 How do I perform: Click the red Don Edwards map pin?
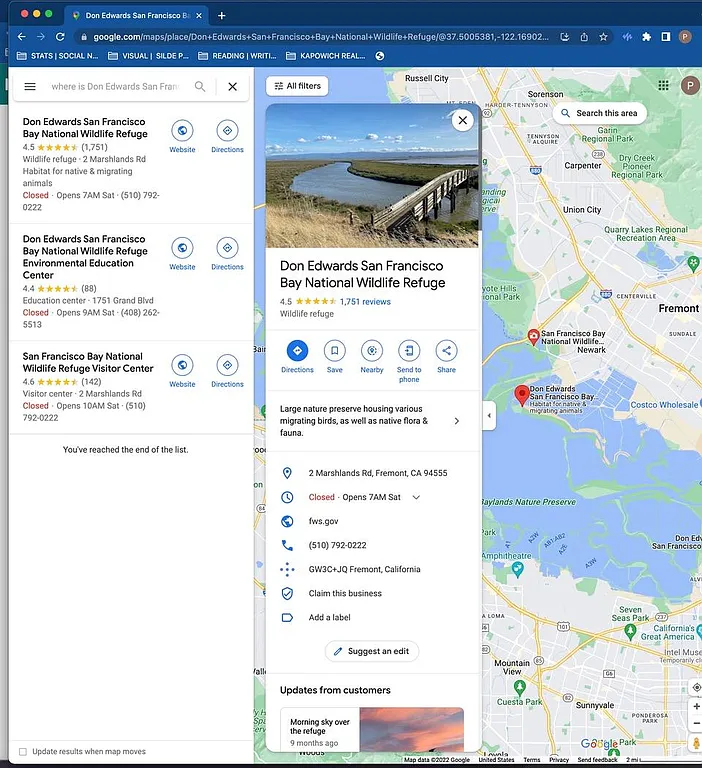tap(522, 395)
